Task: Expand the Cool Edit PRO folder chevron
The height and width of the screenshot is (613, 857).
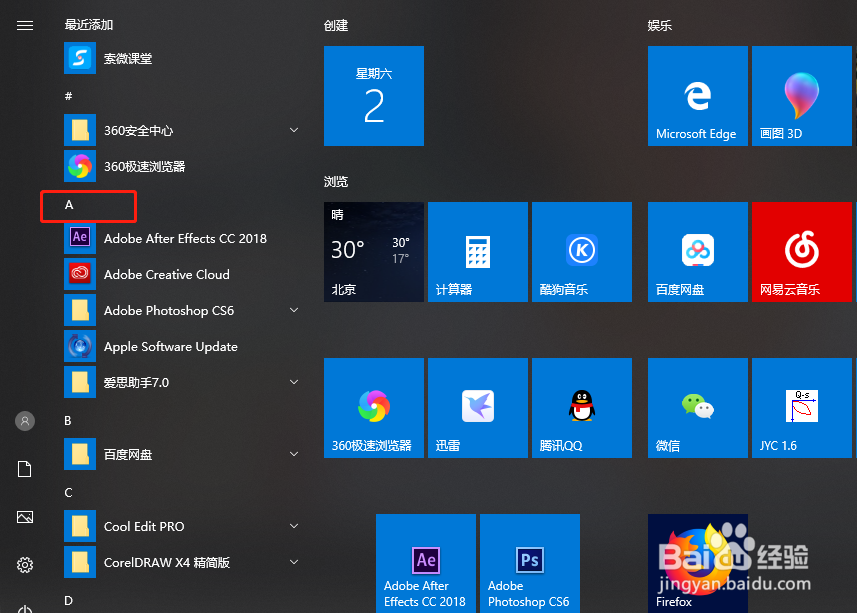Action: 294,526
